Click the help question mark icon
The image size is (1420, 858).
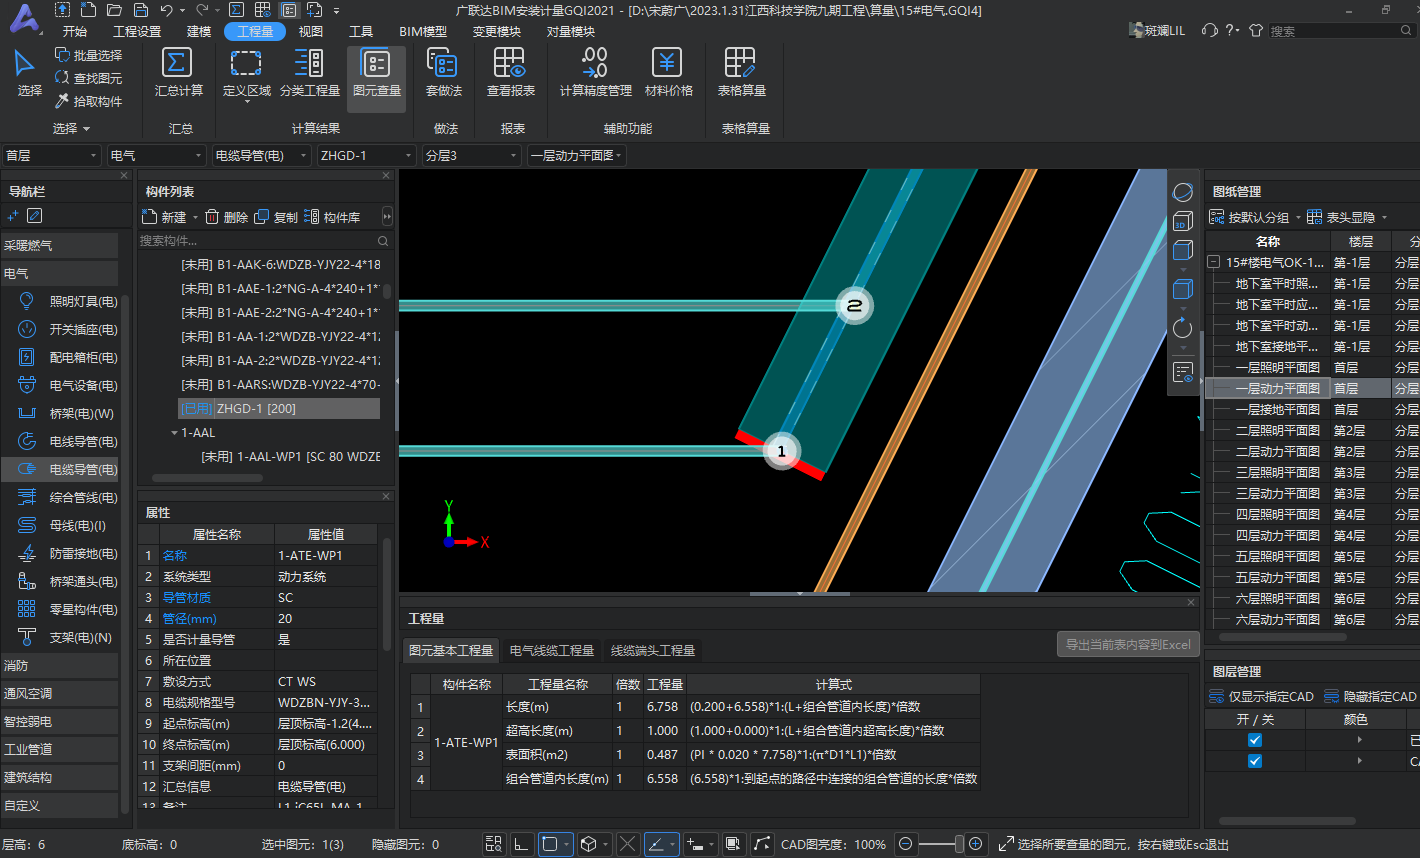pos(1230,31)
